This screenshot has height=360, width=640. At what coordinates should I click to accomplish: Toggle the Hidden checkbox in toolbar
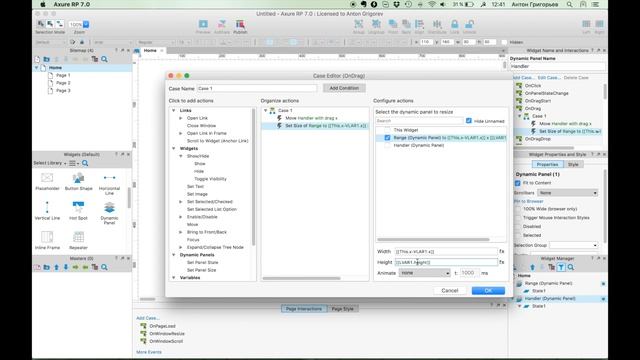point(504,42)
